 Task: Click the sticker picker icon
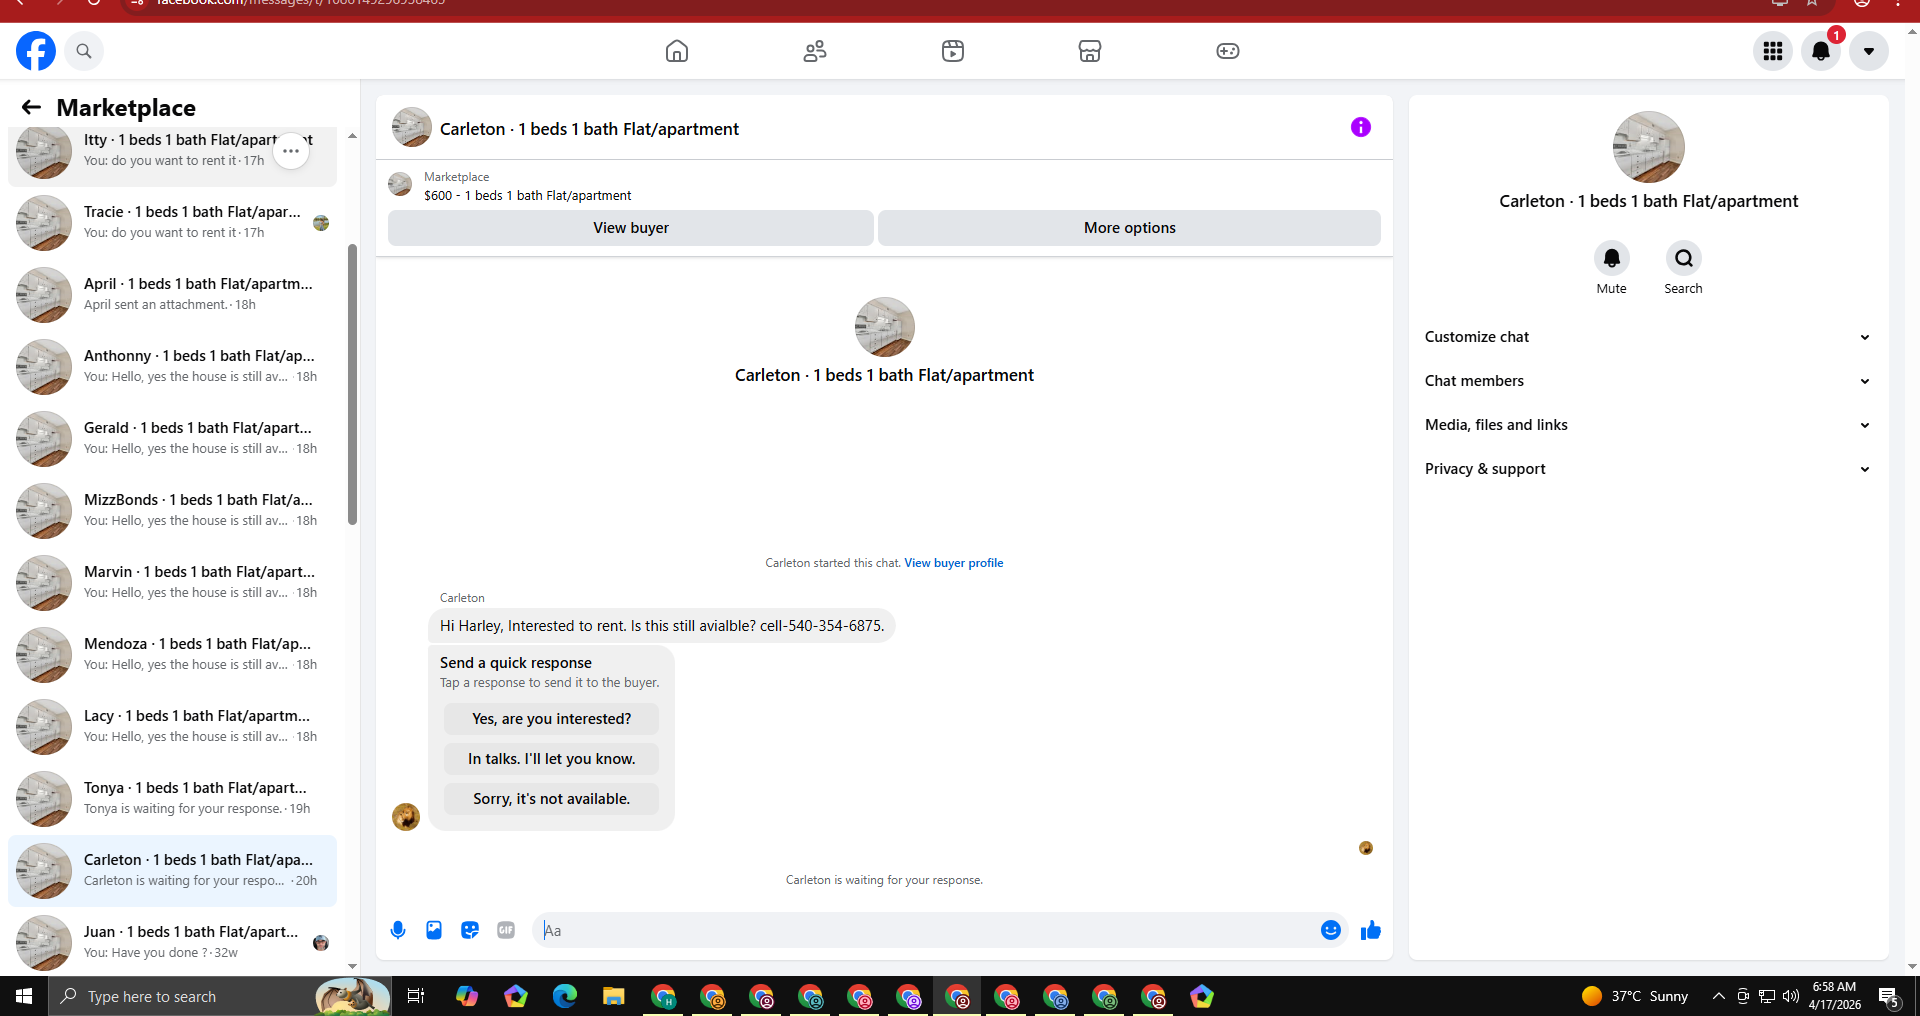click(x=470, y=930)
